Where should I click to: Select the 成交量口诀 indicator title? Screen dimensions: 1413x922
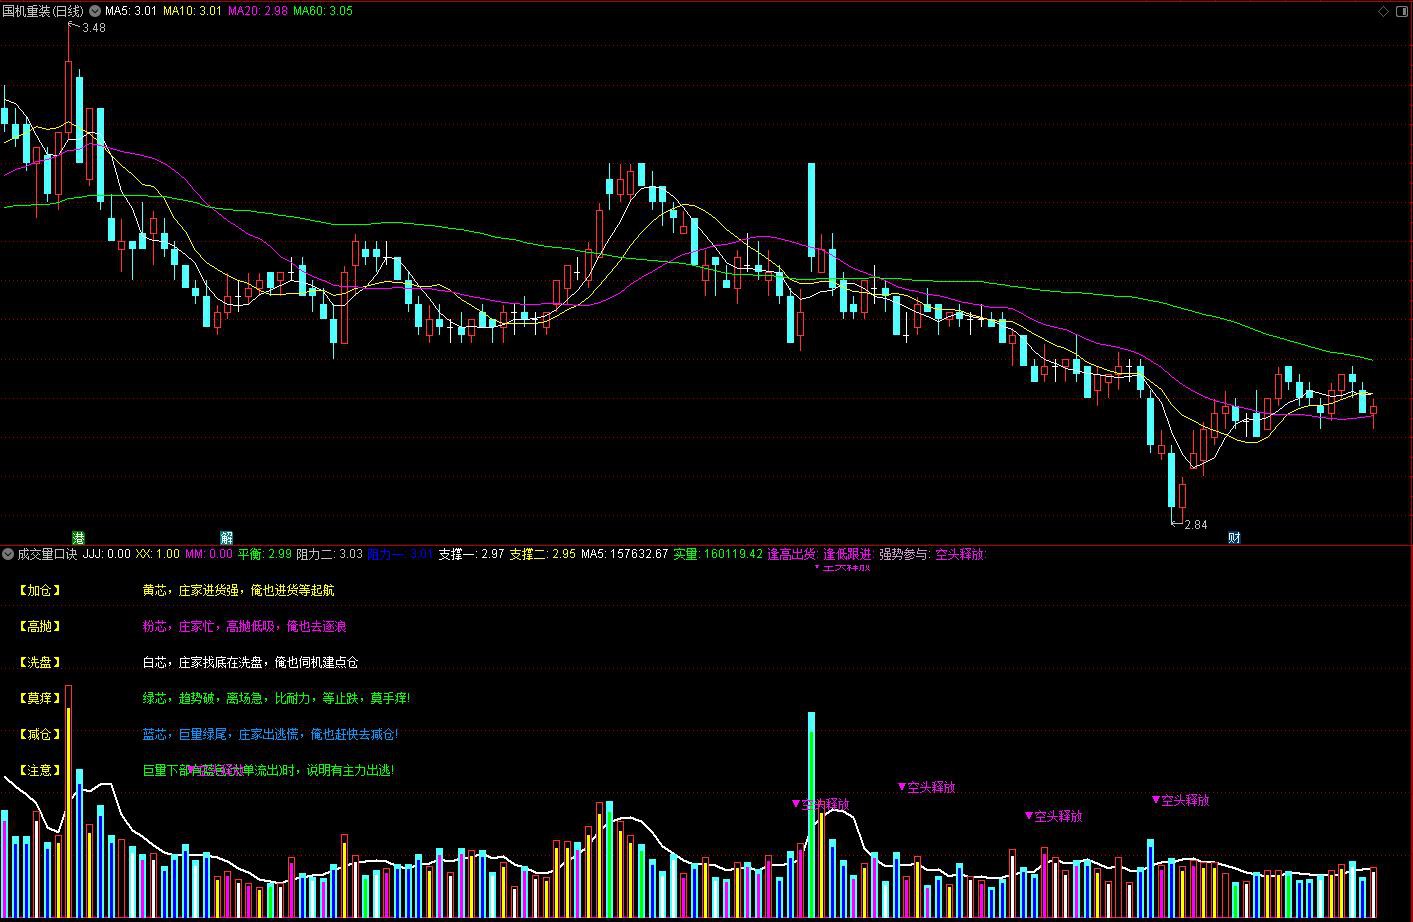coord(47,554)
